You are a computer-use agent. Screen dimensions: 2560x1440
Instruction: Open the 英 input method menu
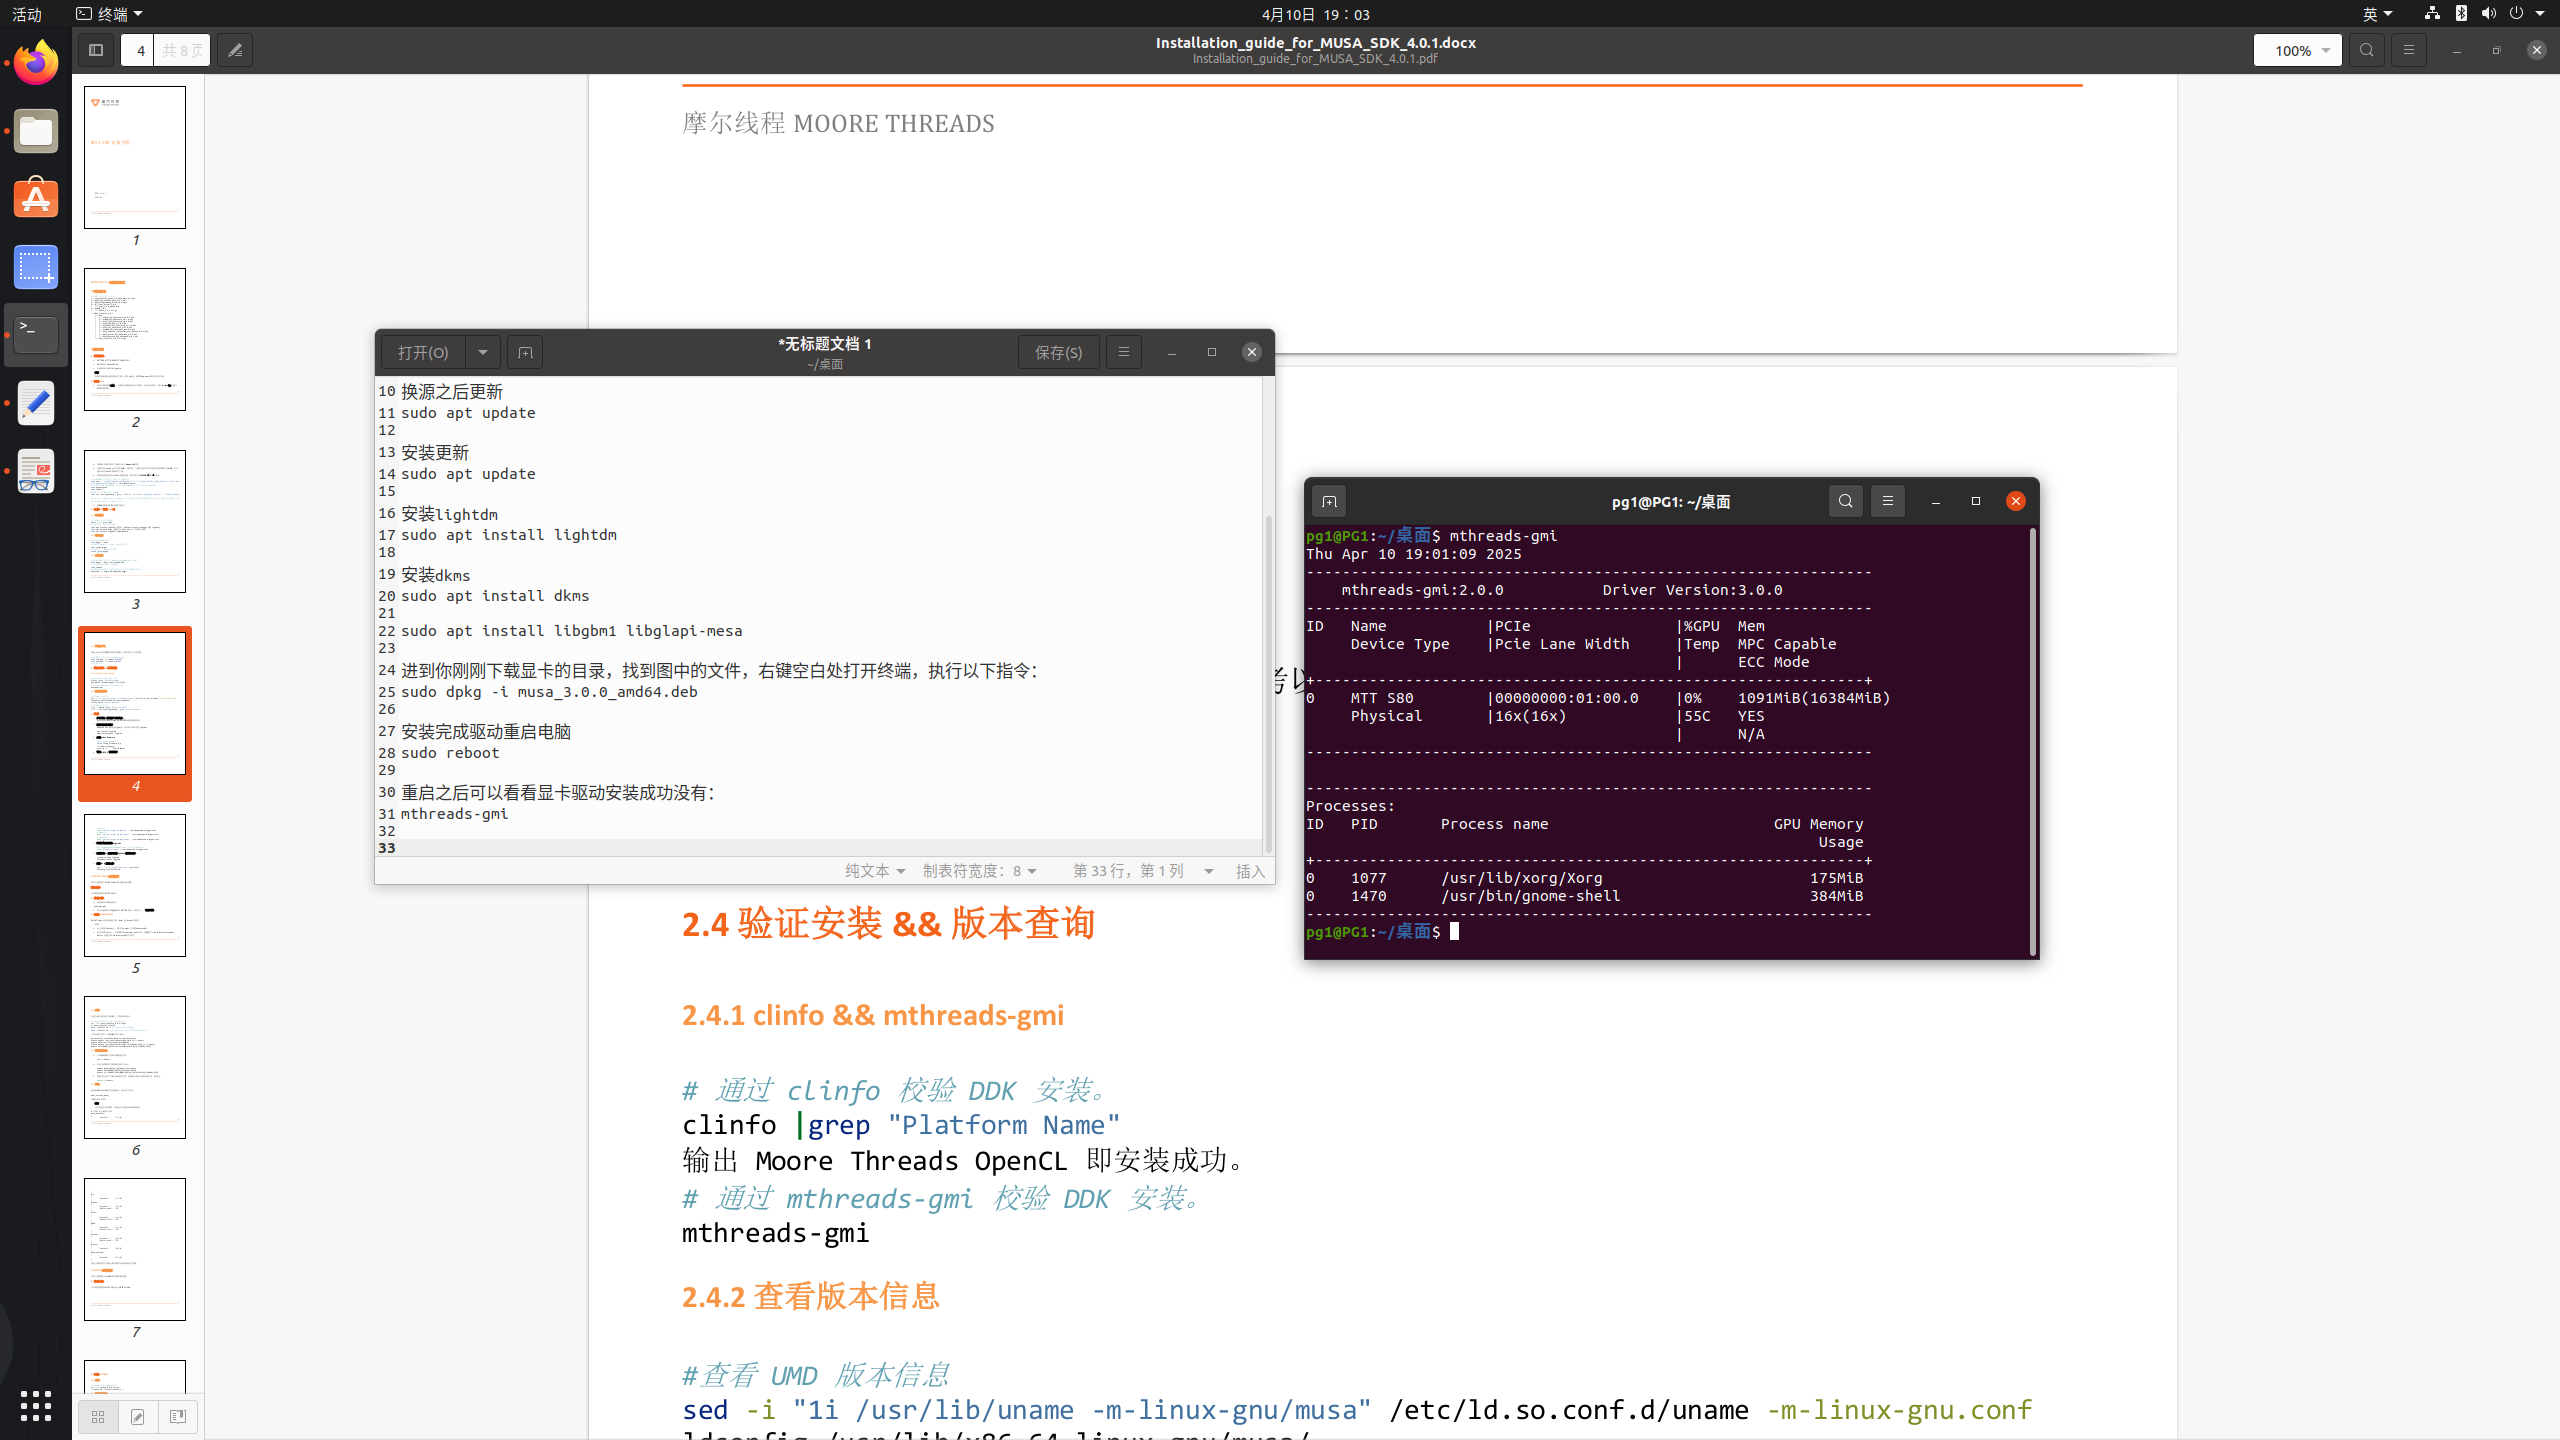2377,14
